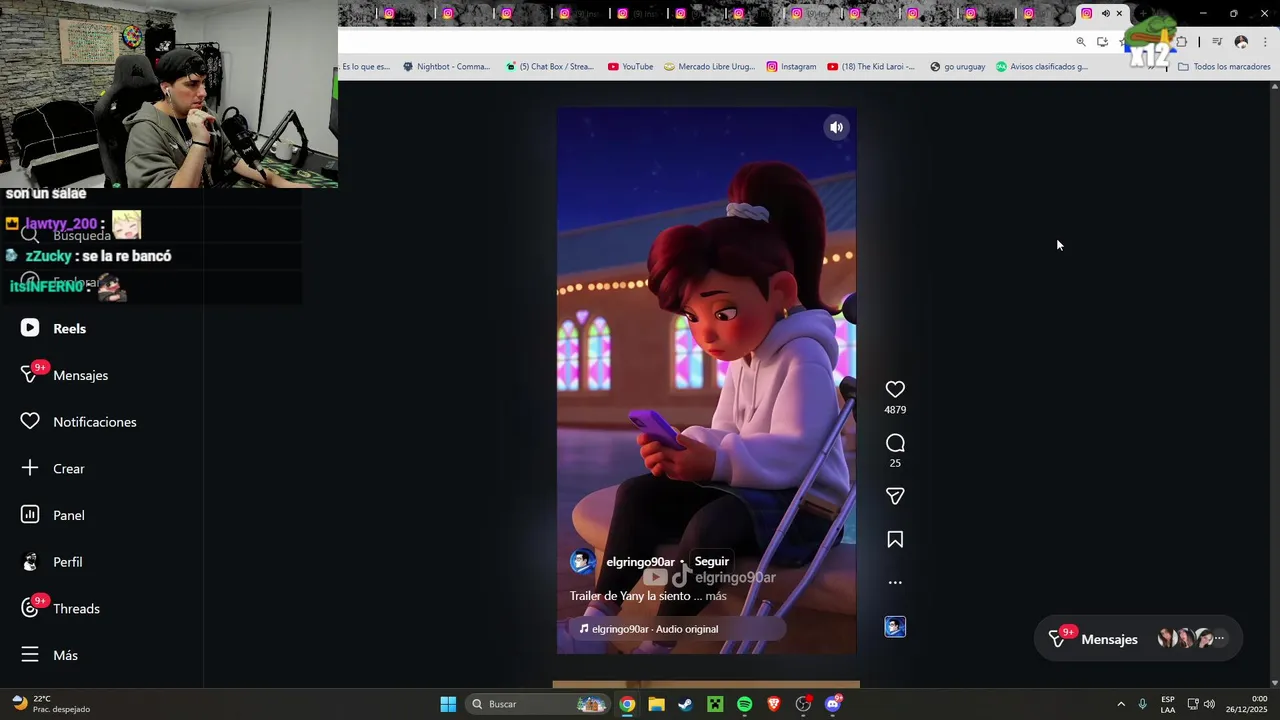The image size is (1280, 720).
Task: Click the 4879 likes count
Action: 895,410
